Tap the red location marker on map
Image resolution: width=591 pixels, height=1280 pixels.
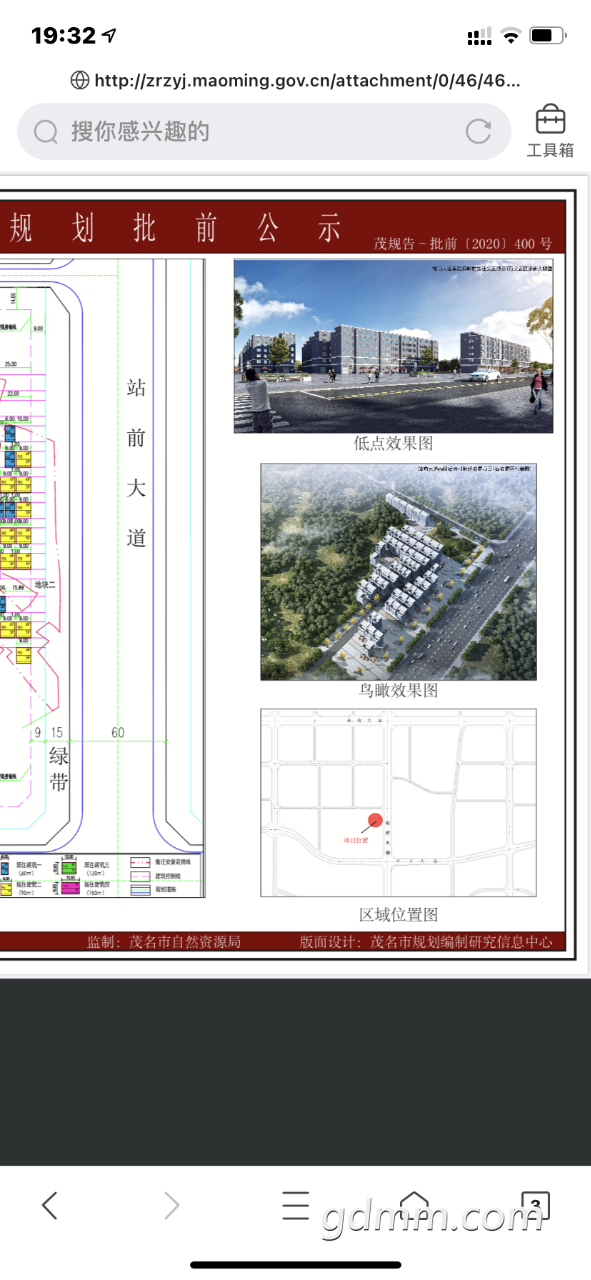[375, 820]
